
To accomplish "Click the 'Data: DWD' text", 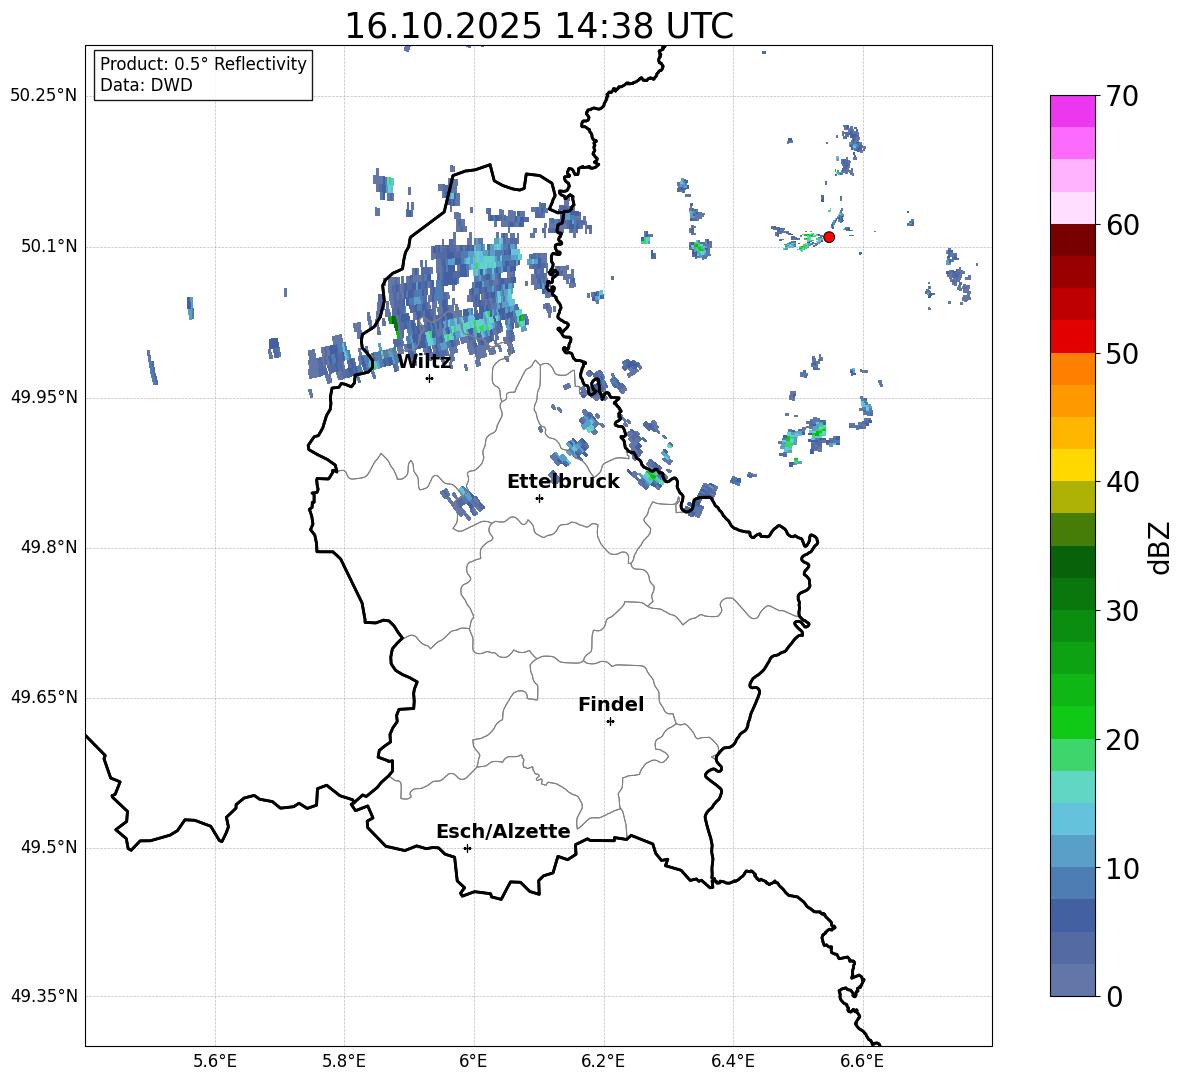I will pyautogui.click(x=146, y=85).
